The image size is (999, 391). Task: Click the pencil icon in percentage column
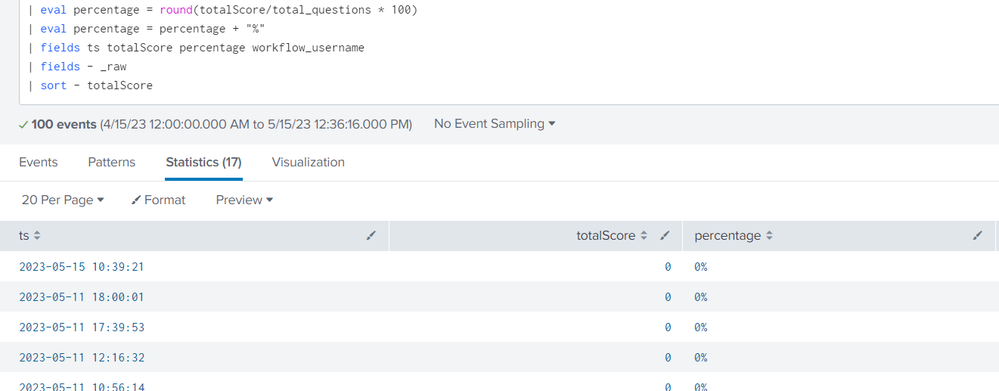[977, 236]
